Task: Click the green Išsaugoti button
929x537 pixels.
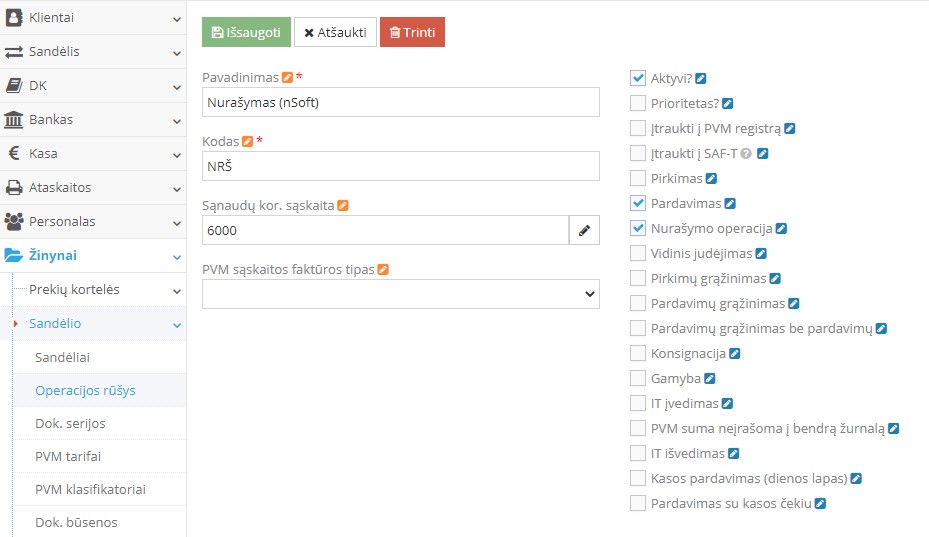Action: pyautogui.click(x=246, y=32)
